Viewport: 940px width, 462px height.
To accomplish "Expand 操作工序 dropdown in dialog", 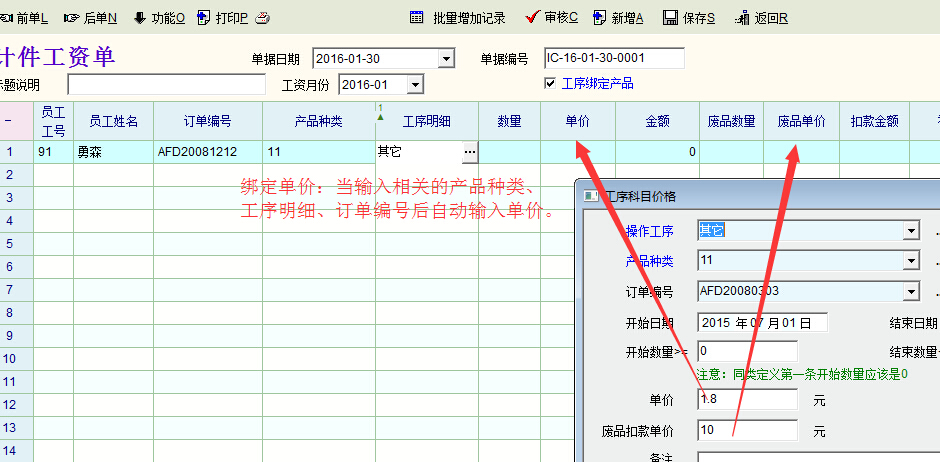I will pyautogui.click(x=910, y=231).
